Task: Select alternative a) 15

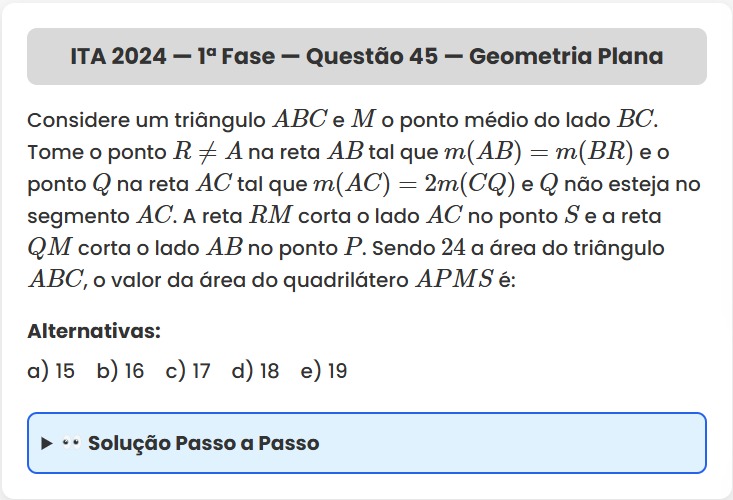Action: [x=51, y=371]
